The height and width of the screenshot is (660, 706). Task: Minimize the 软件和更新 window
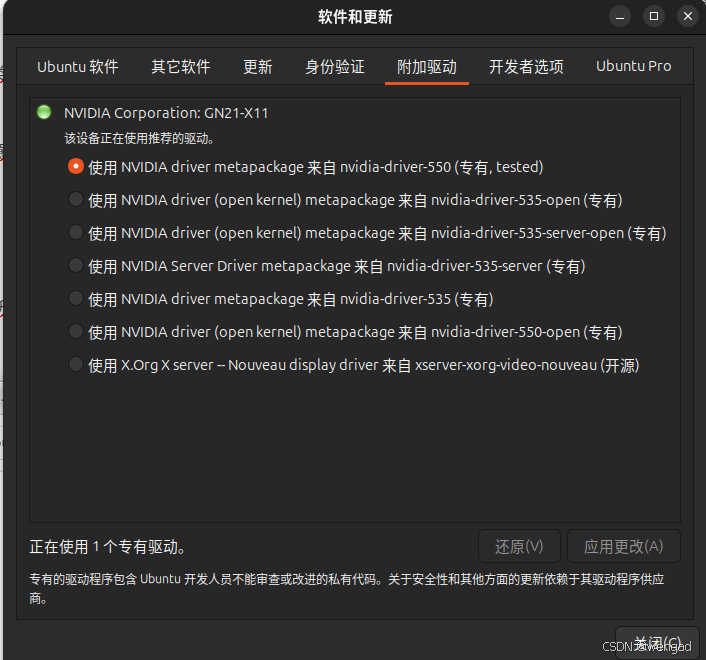(620, 17)
